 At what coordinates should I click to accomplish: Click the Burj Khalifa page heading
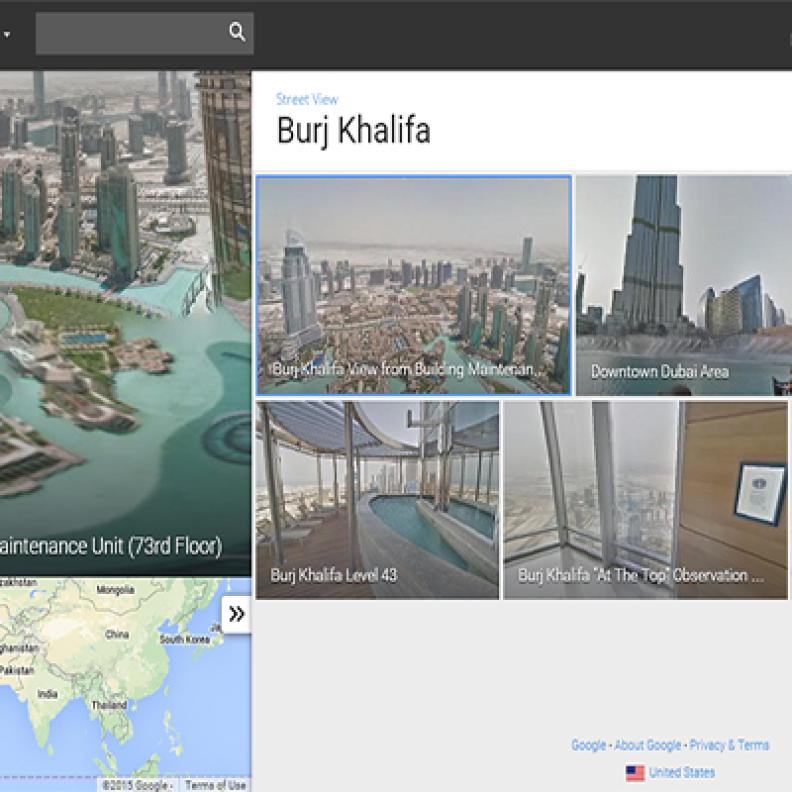354,131
